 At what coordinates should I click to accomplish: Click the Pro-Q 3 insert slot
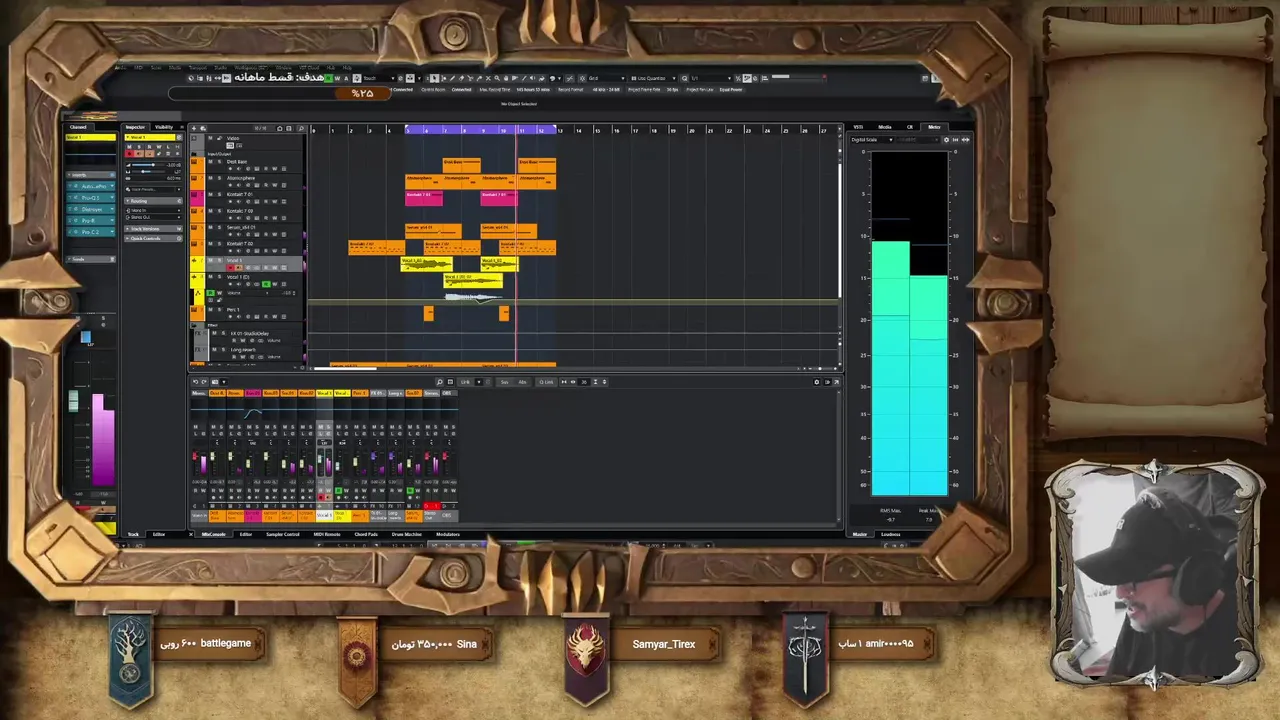pyautogui.click(x=91, y=198)
